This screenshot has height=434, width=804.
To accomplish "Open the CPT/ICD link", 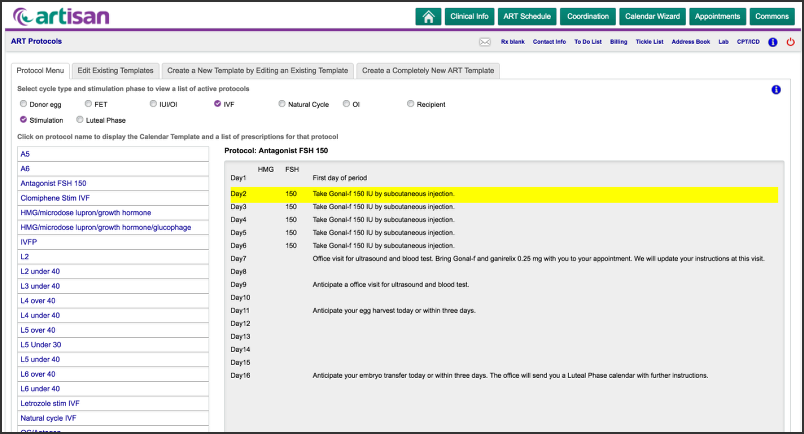I will [x=748, y=42].
